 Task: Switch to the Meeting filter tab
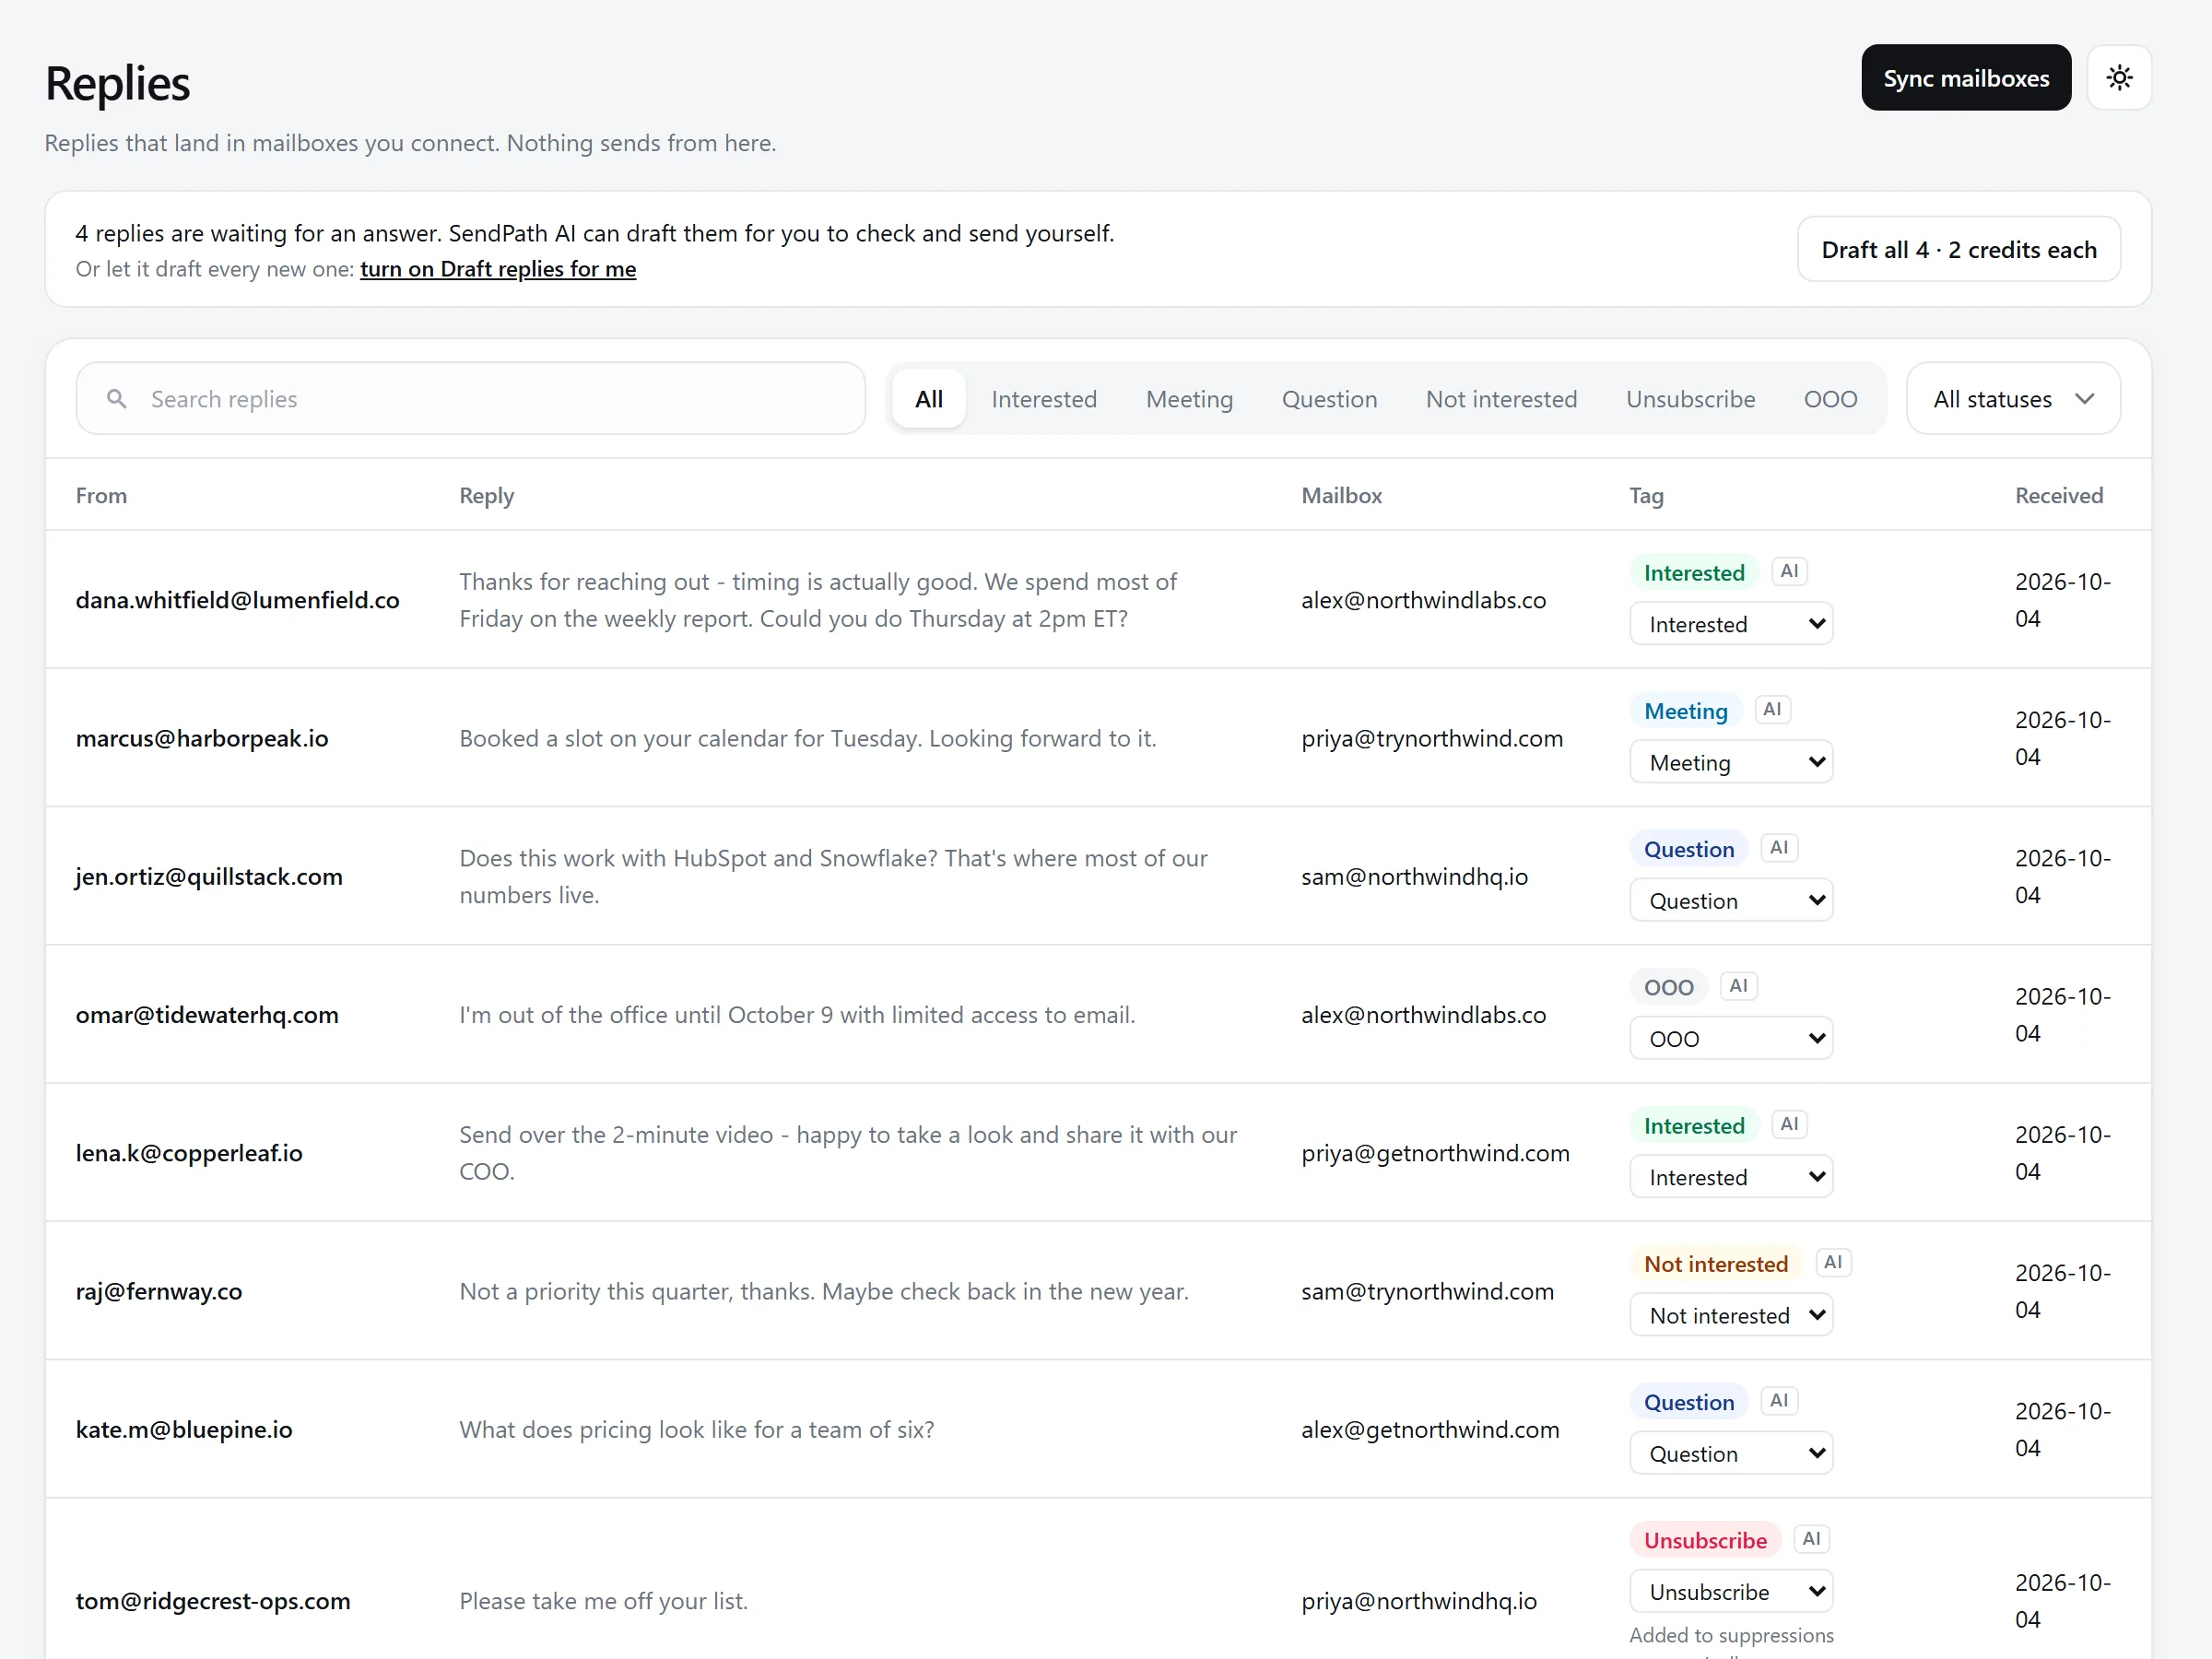click(1189, 399)
